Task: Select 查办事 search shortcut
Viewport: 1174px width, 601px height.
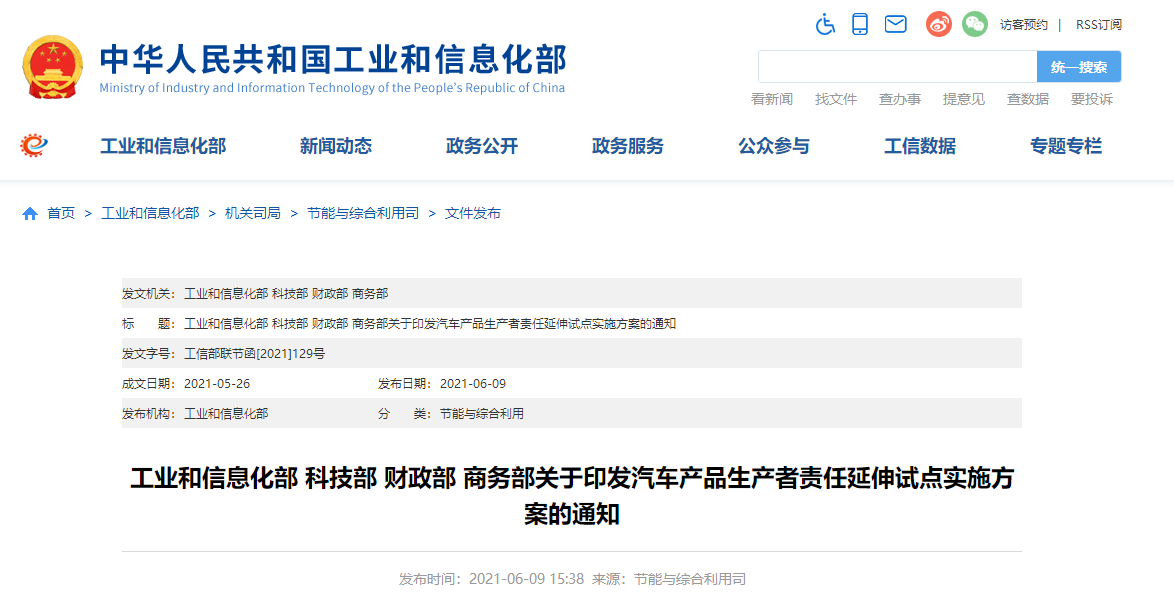Action: 900,99
